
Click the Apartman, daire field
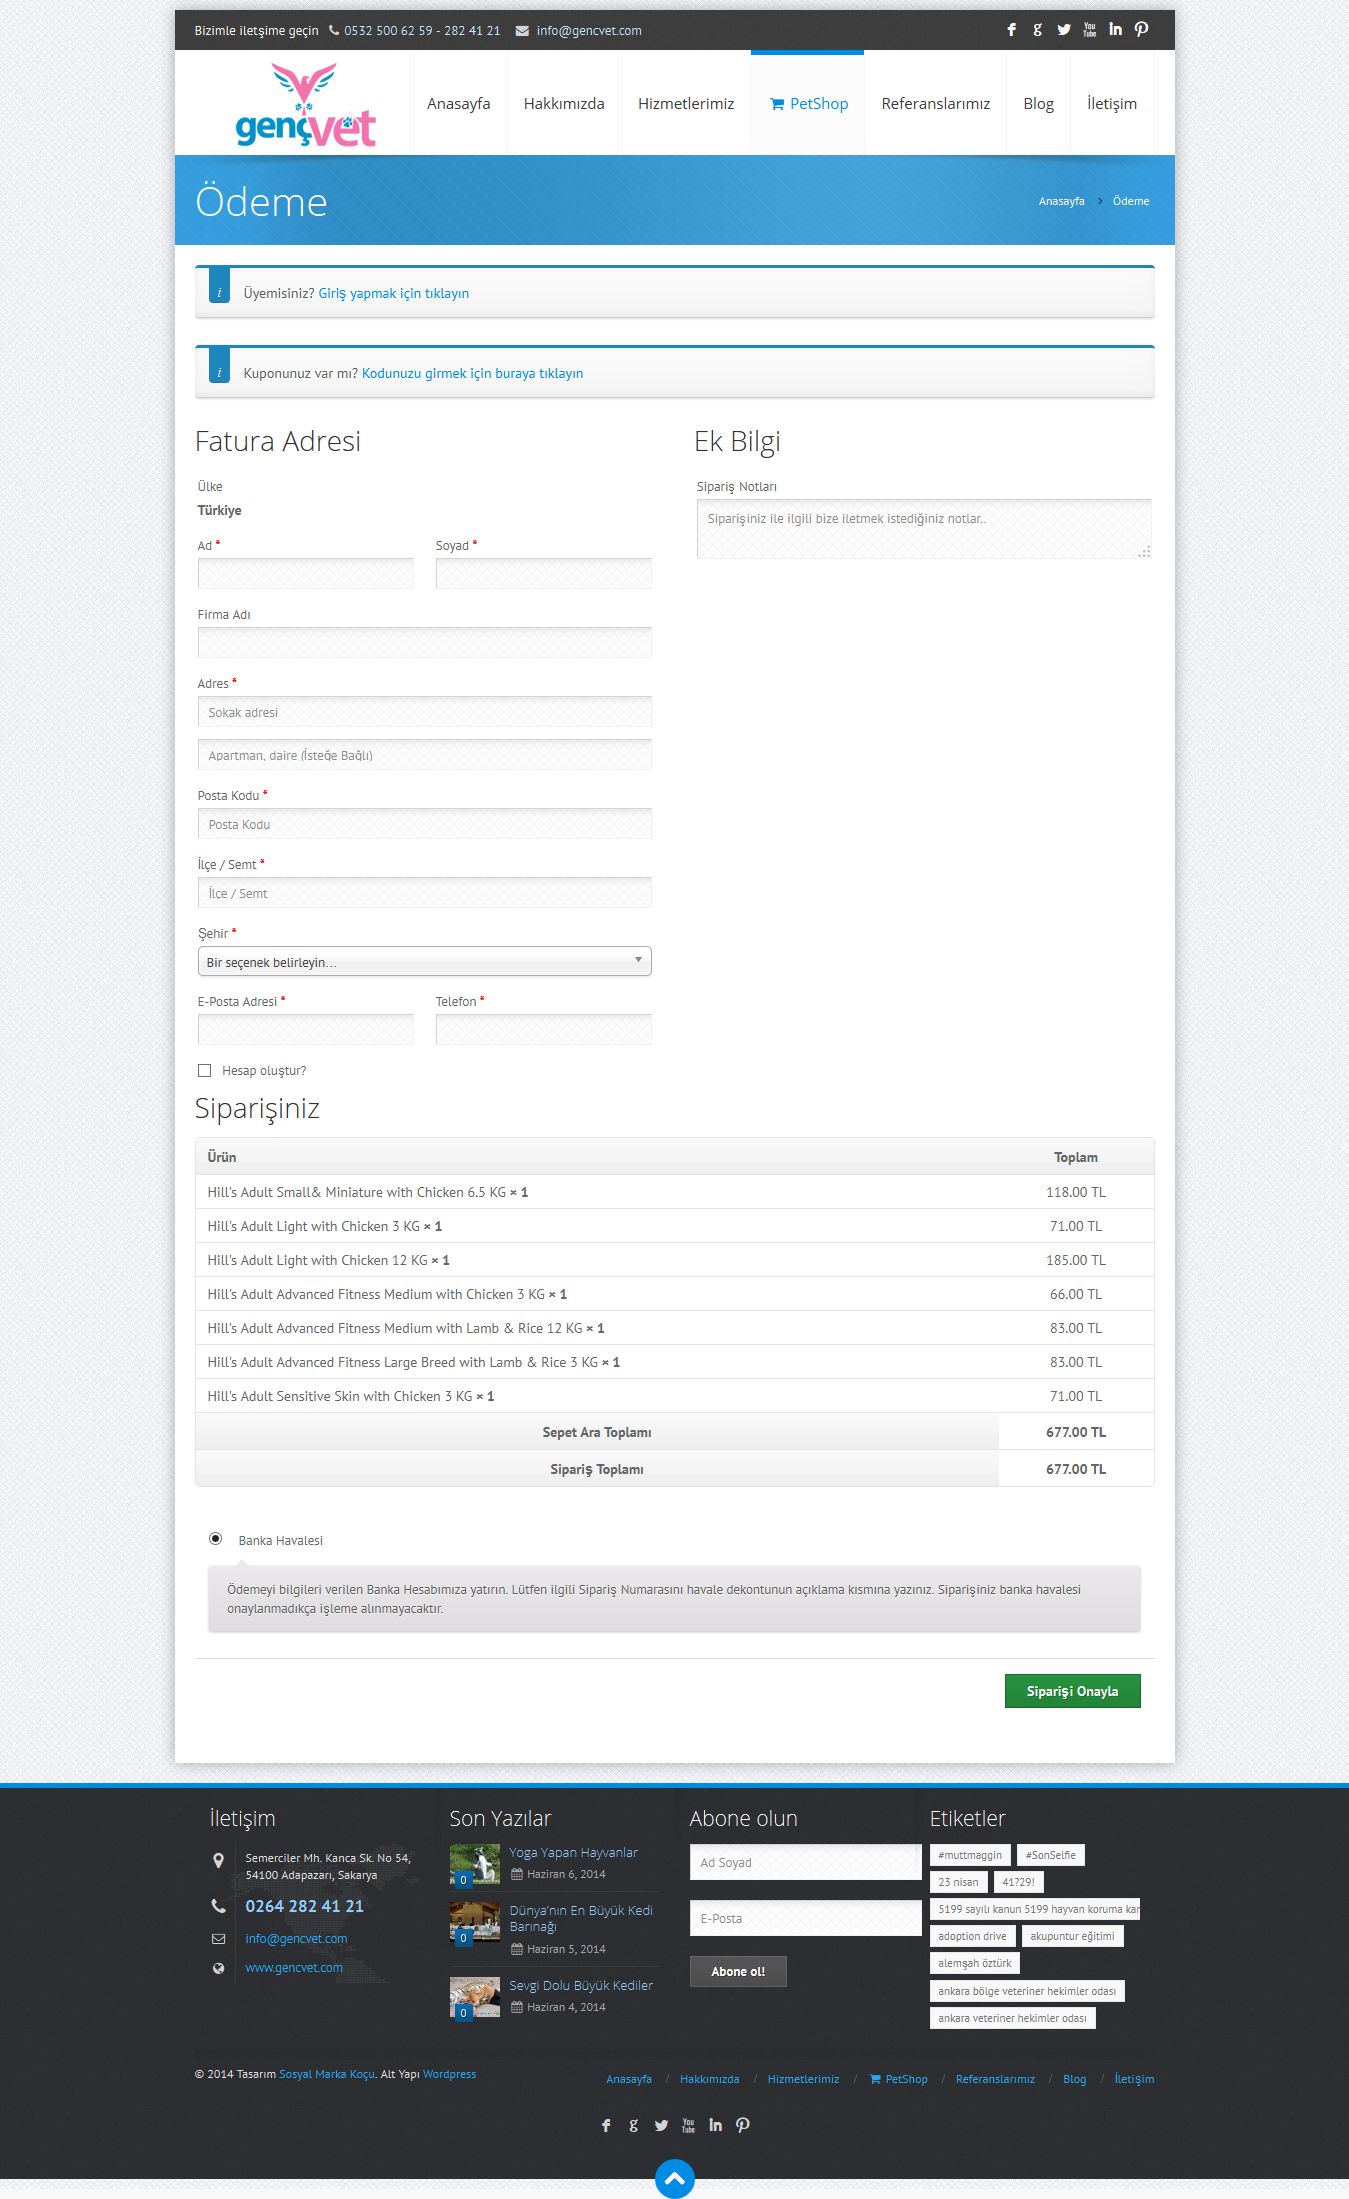(x=424, y=755)
